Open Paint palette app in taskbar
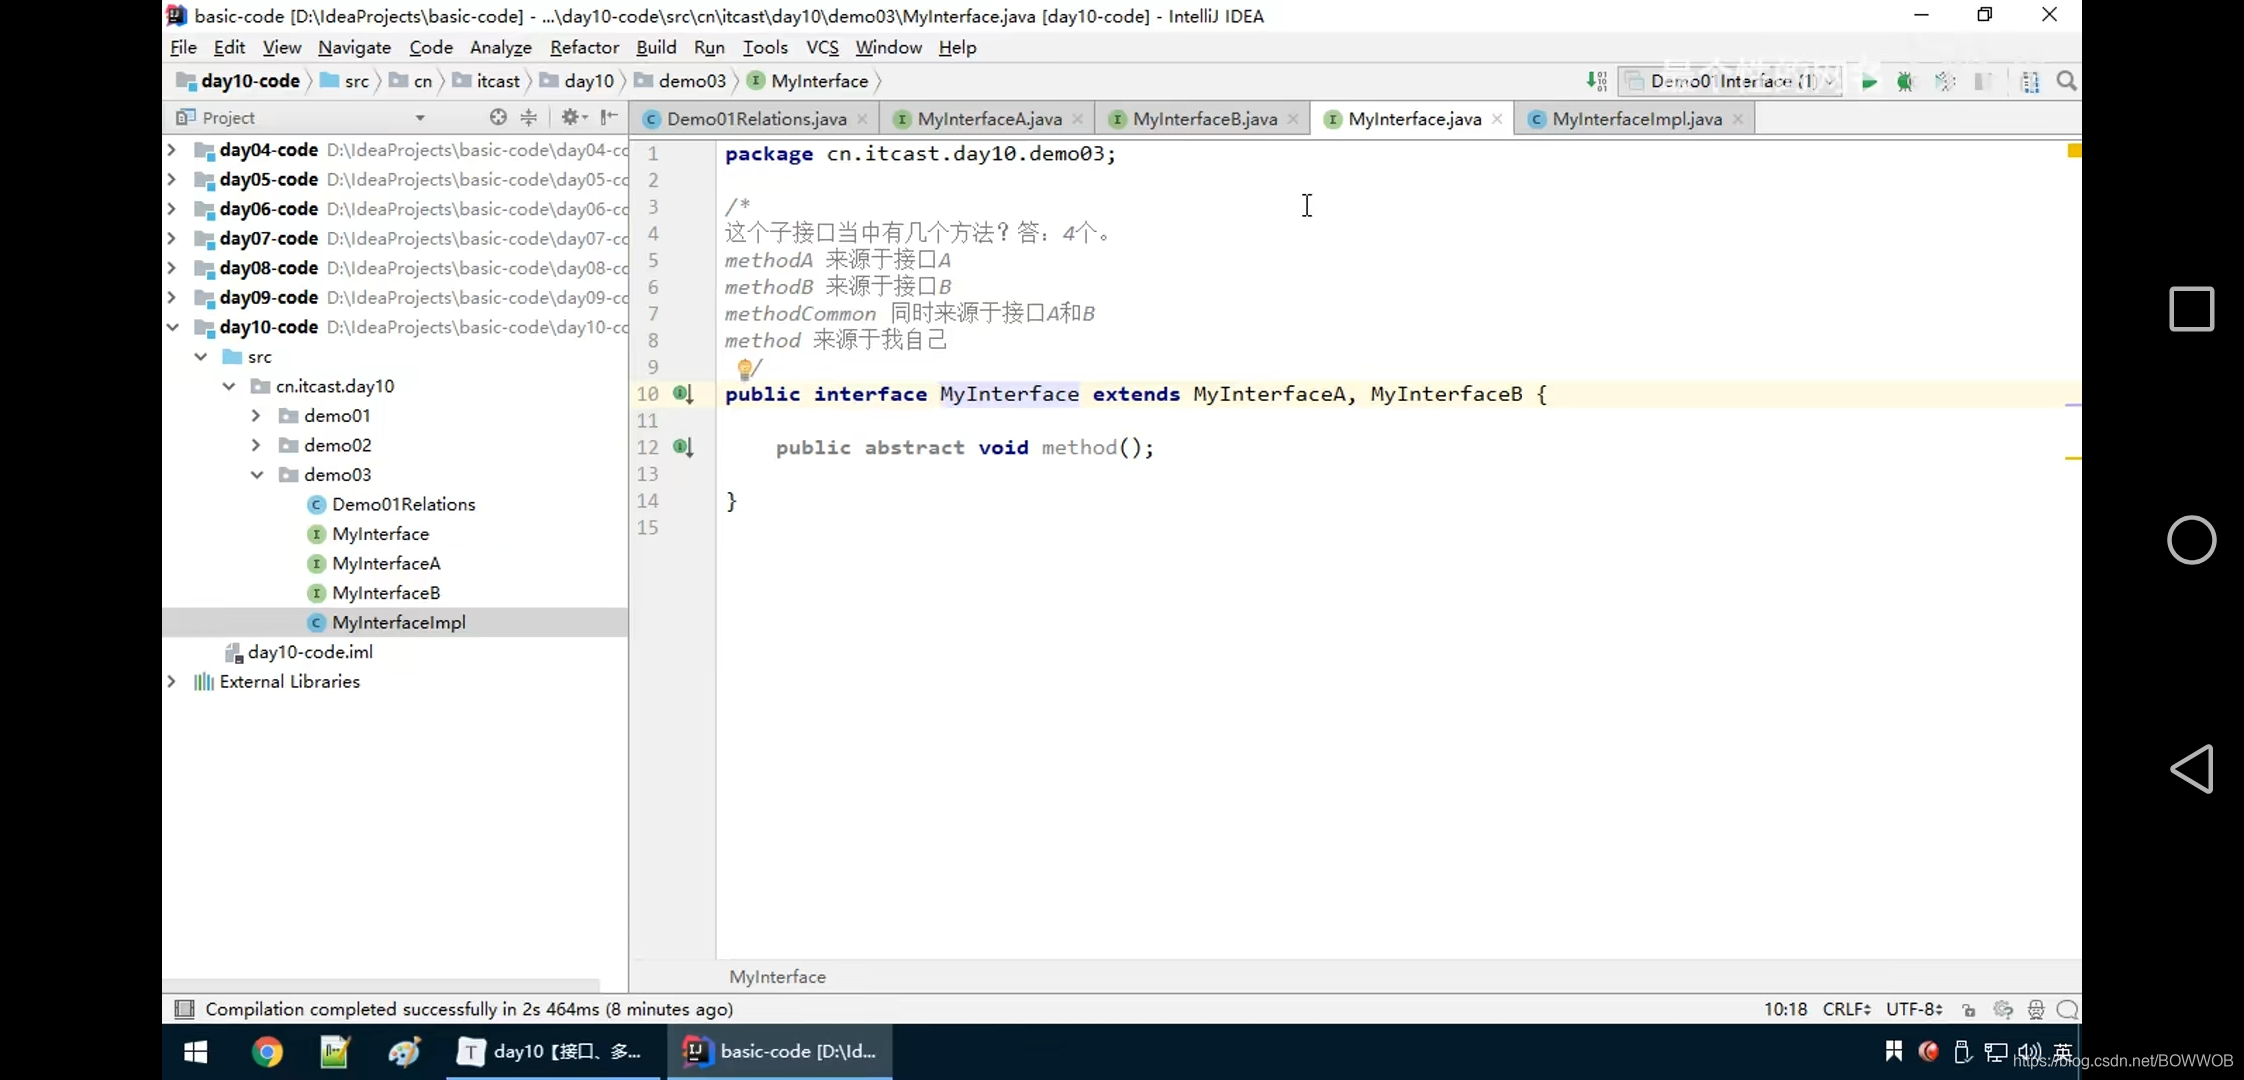 tap(404, 1052)
